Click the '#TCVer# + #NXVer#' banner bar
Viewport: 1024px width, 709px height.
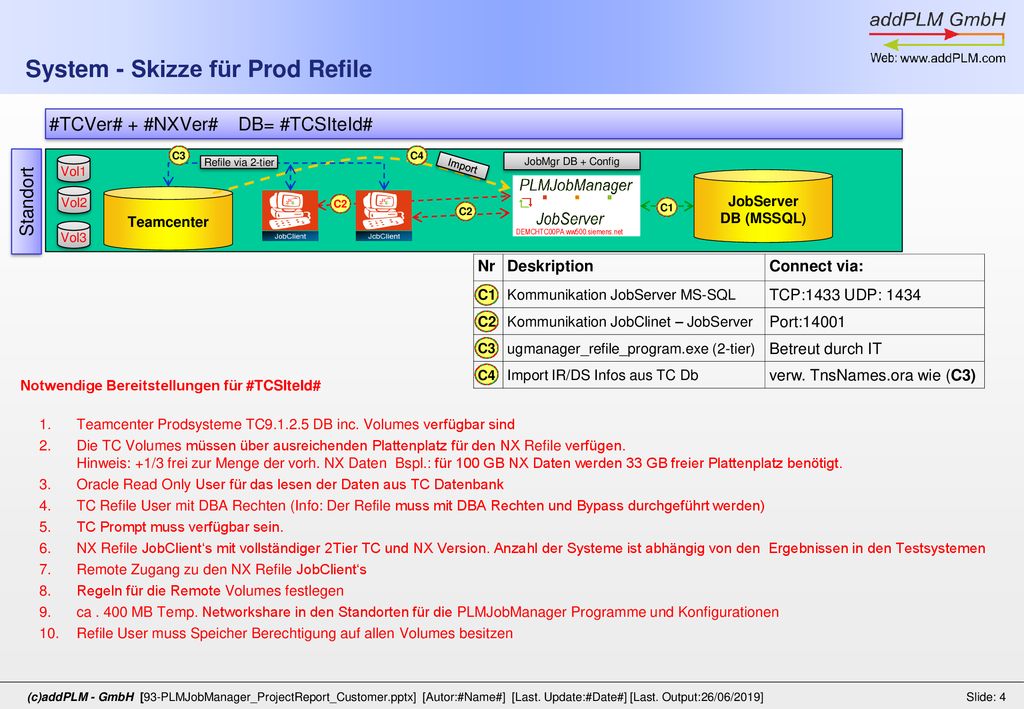click(473, 124)
